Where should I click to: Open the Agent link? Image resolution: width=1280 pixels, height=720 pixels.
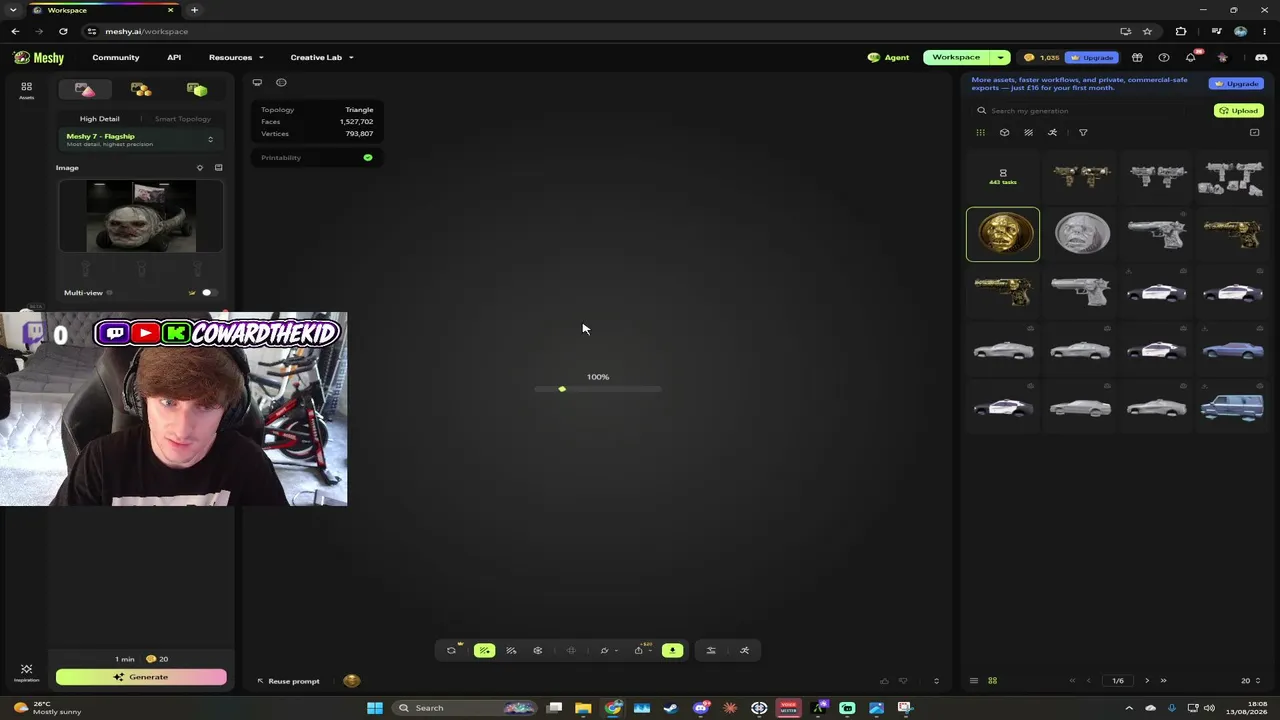[889, 58]
